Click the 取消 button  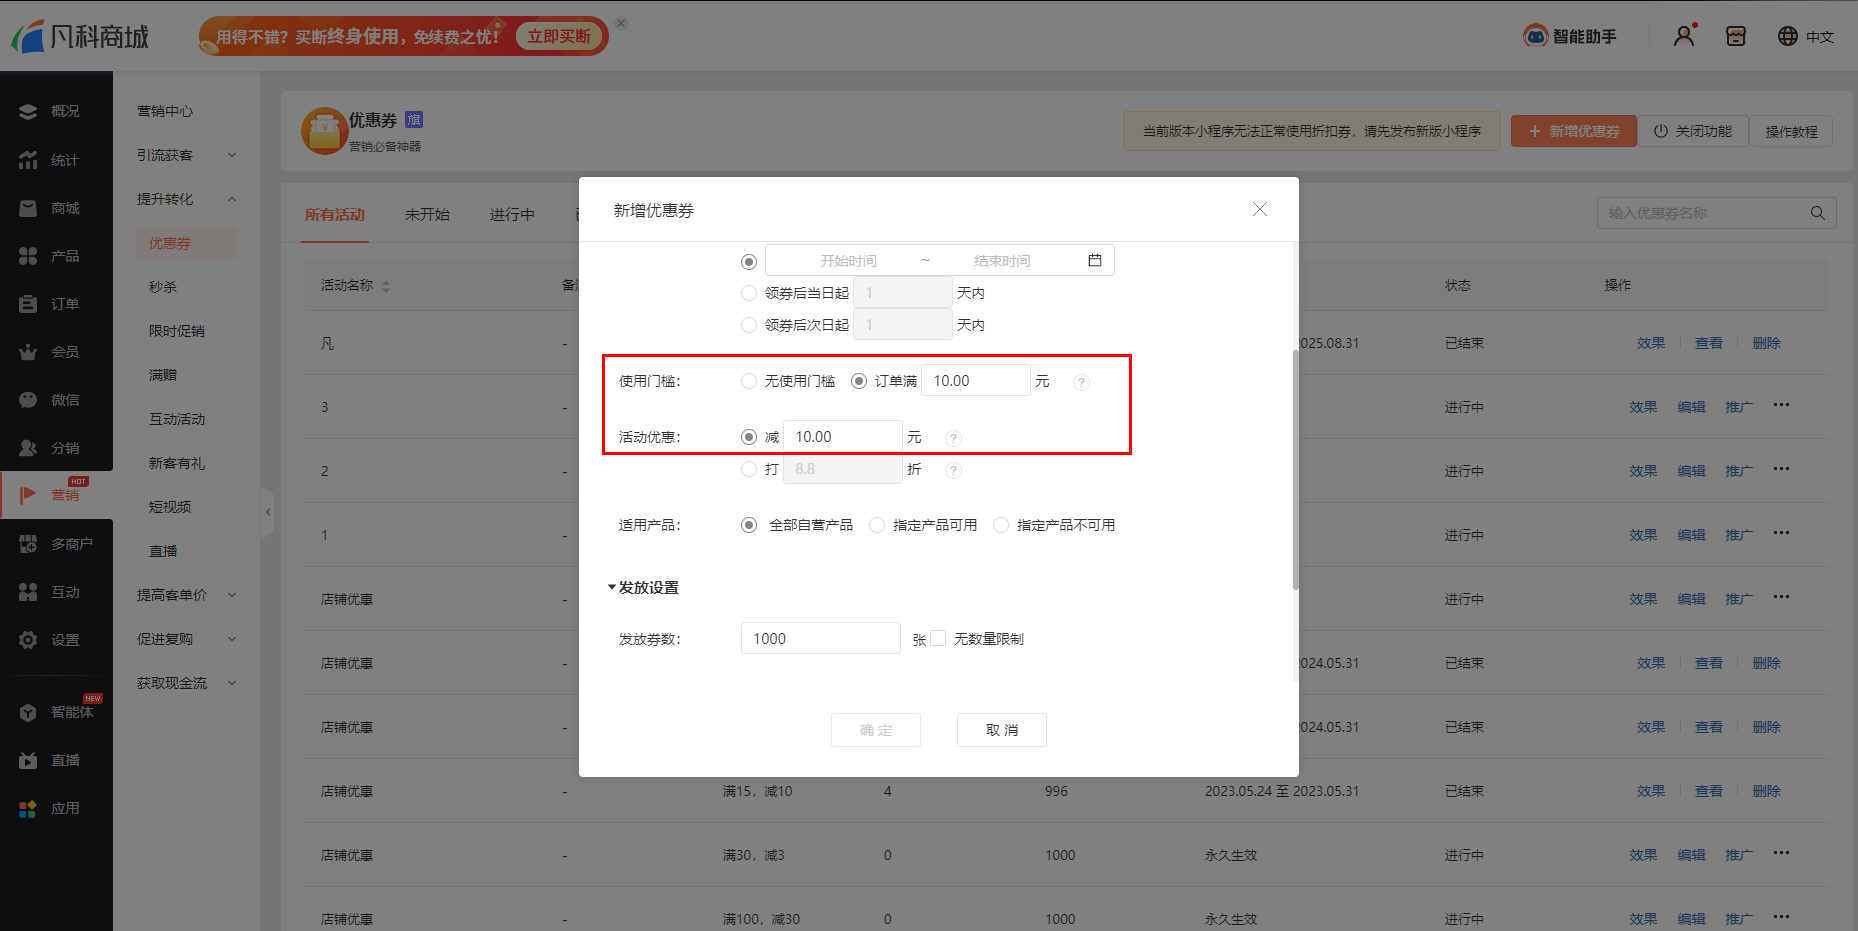[1001, 730]
